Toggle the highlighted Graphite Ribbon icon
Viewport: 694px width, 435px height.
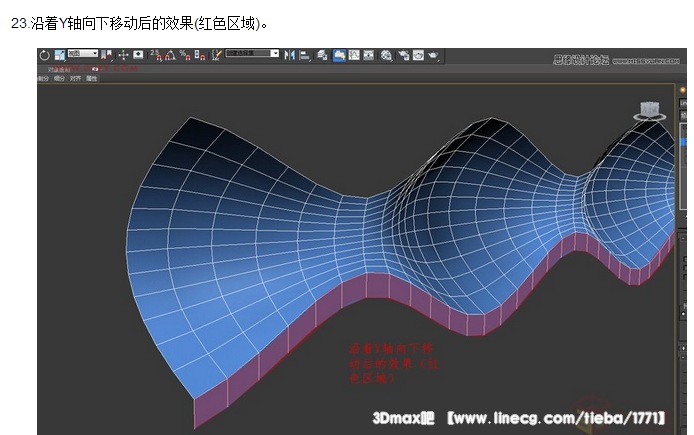pyautogui.click(x=339, y=55)
